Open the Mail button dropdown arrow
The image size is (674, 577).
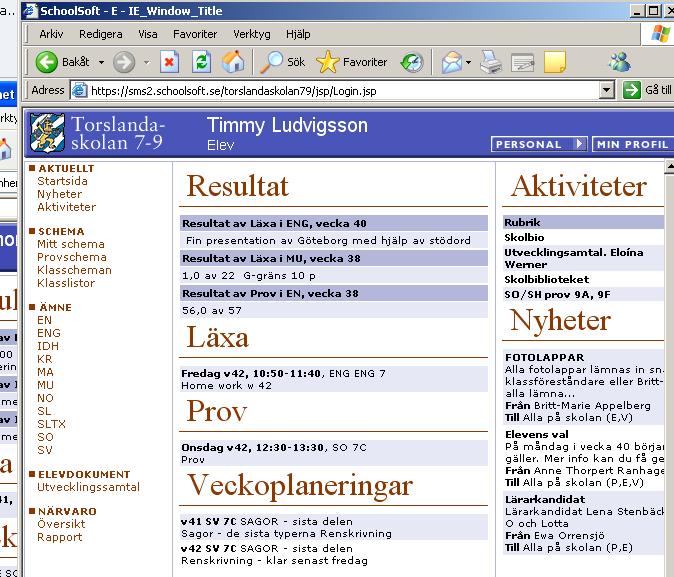[x=469, y=62]
